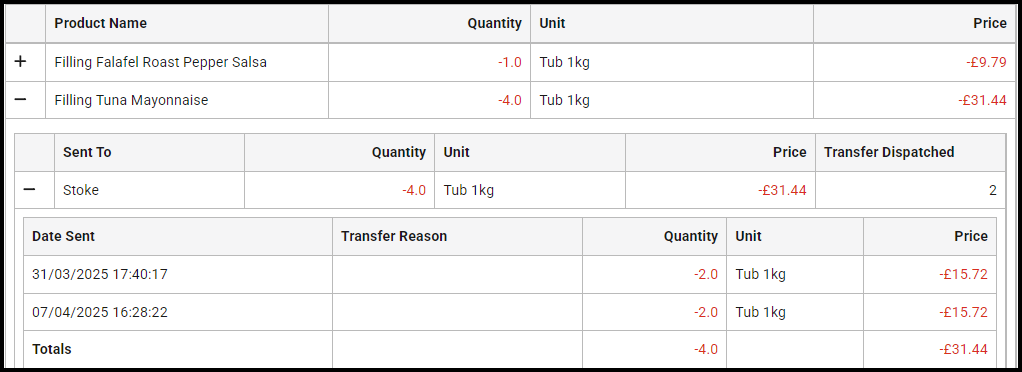1022x372 pixels.
Task: Expand the Filling Falafel Roast Pepper Salsa row
Action: coord(21,62)
